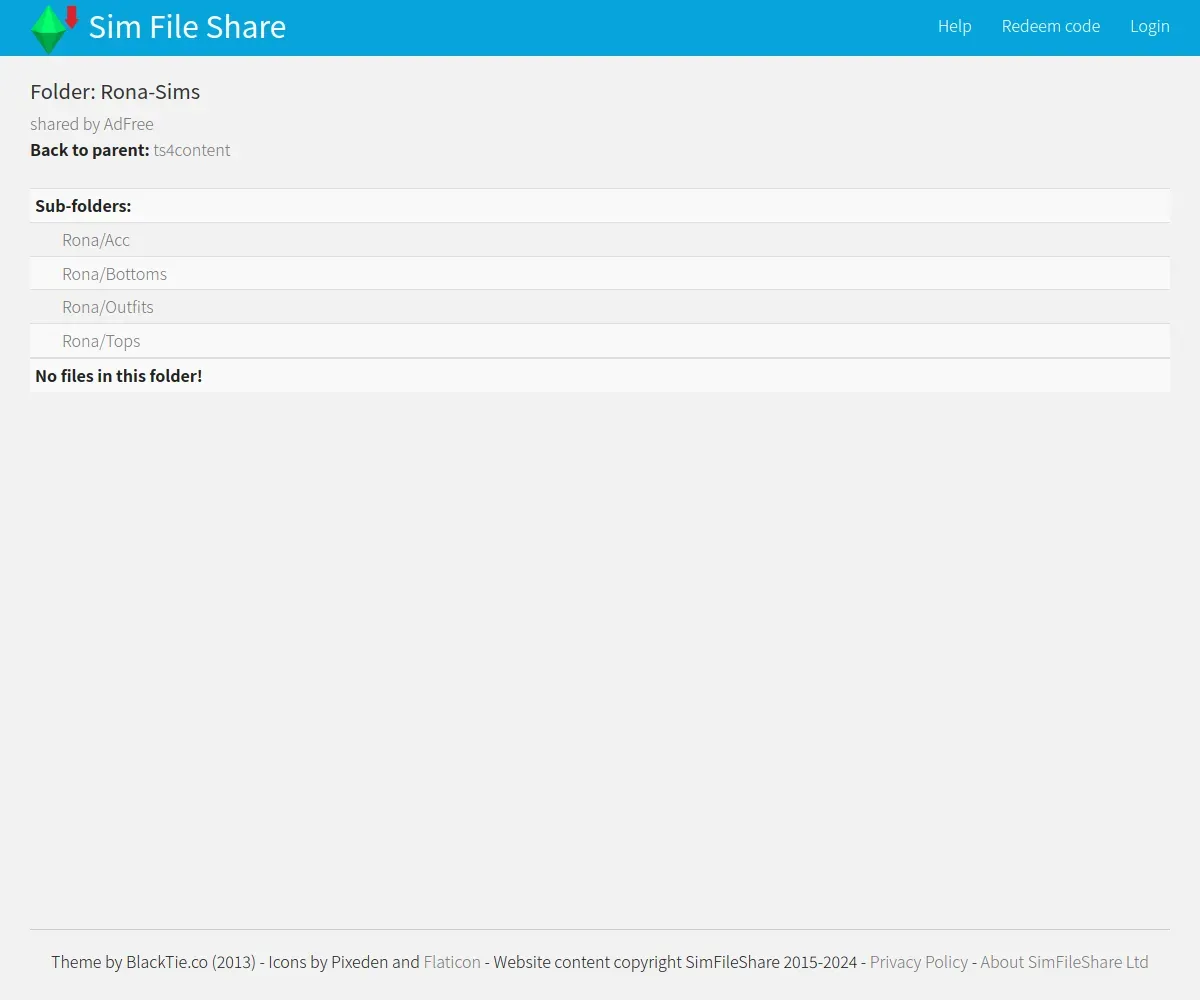Open the Rona/Tops sub-folder
The image size is (1200, 1000).
(x=101, y=341)
